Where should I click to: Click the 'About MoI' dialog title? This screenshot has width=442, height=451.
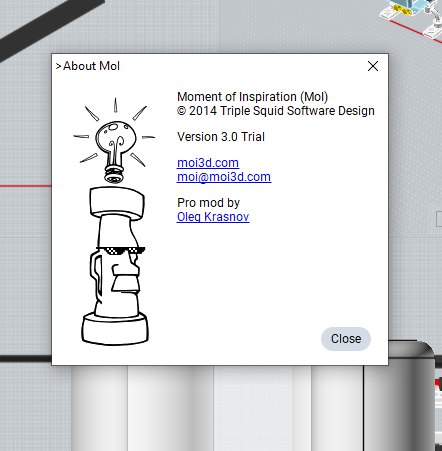91,66
